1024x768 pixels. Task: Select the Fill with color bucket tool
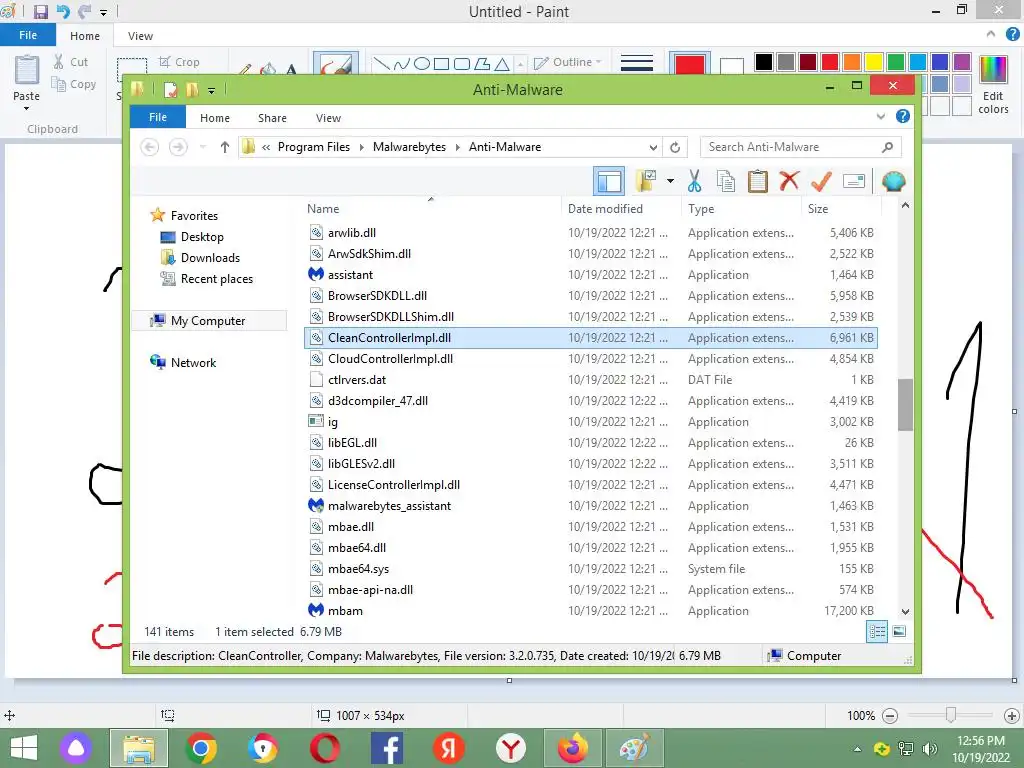tap(268, 69)
